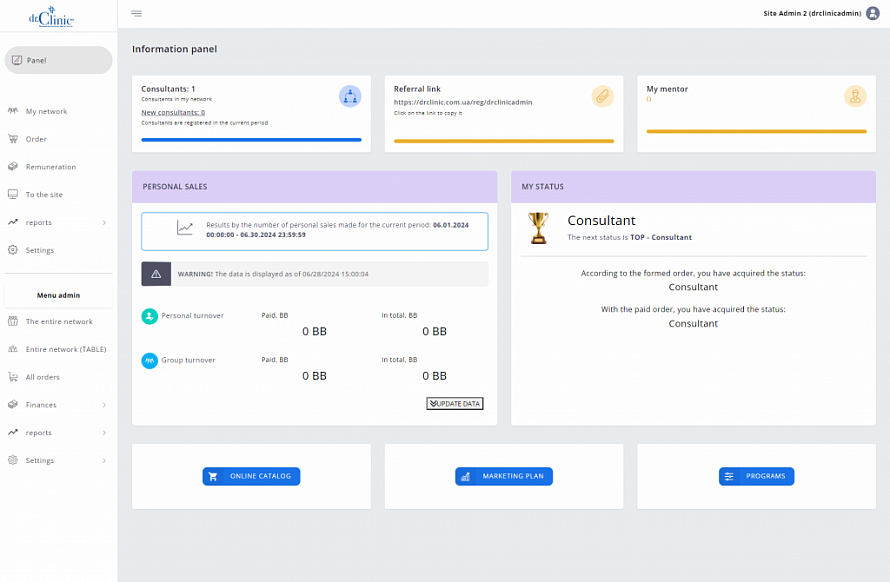This screenshot has height=582, width=890.
Task: Click the consultants network icon in card
Action: coord(350,96)
